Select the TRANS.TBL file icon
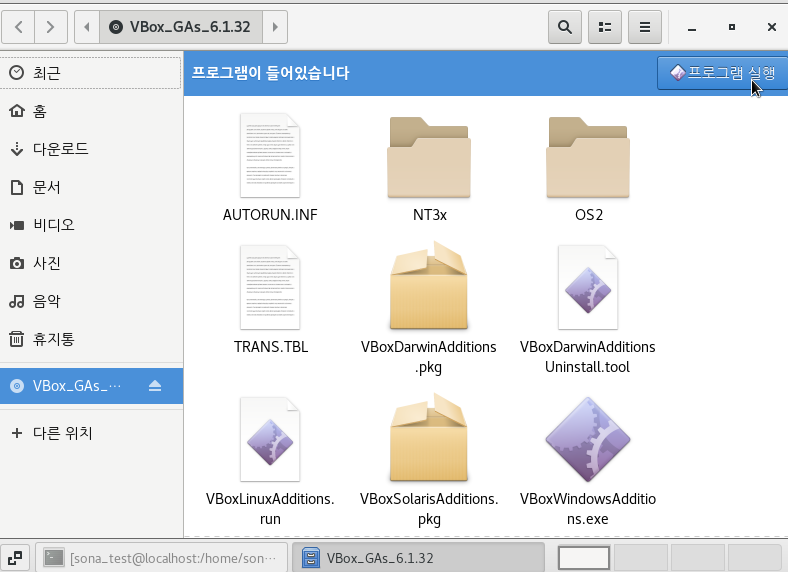788x572 pixels. 270,288
